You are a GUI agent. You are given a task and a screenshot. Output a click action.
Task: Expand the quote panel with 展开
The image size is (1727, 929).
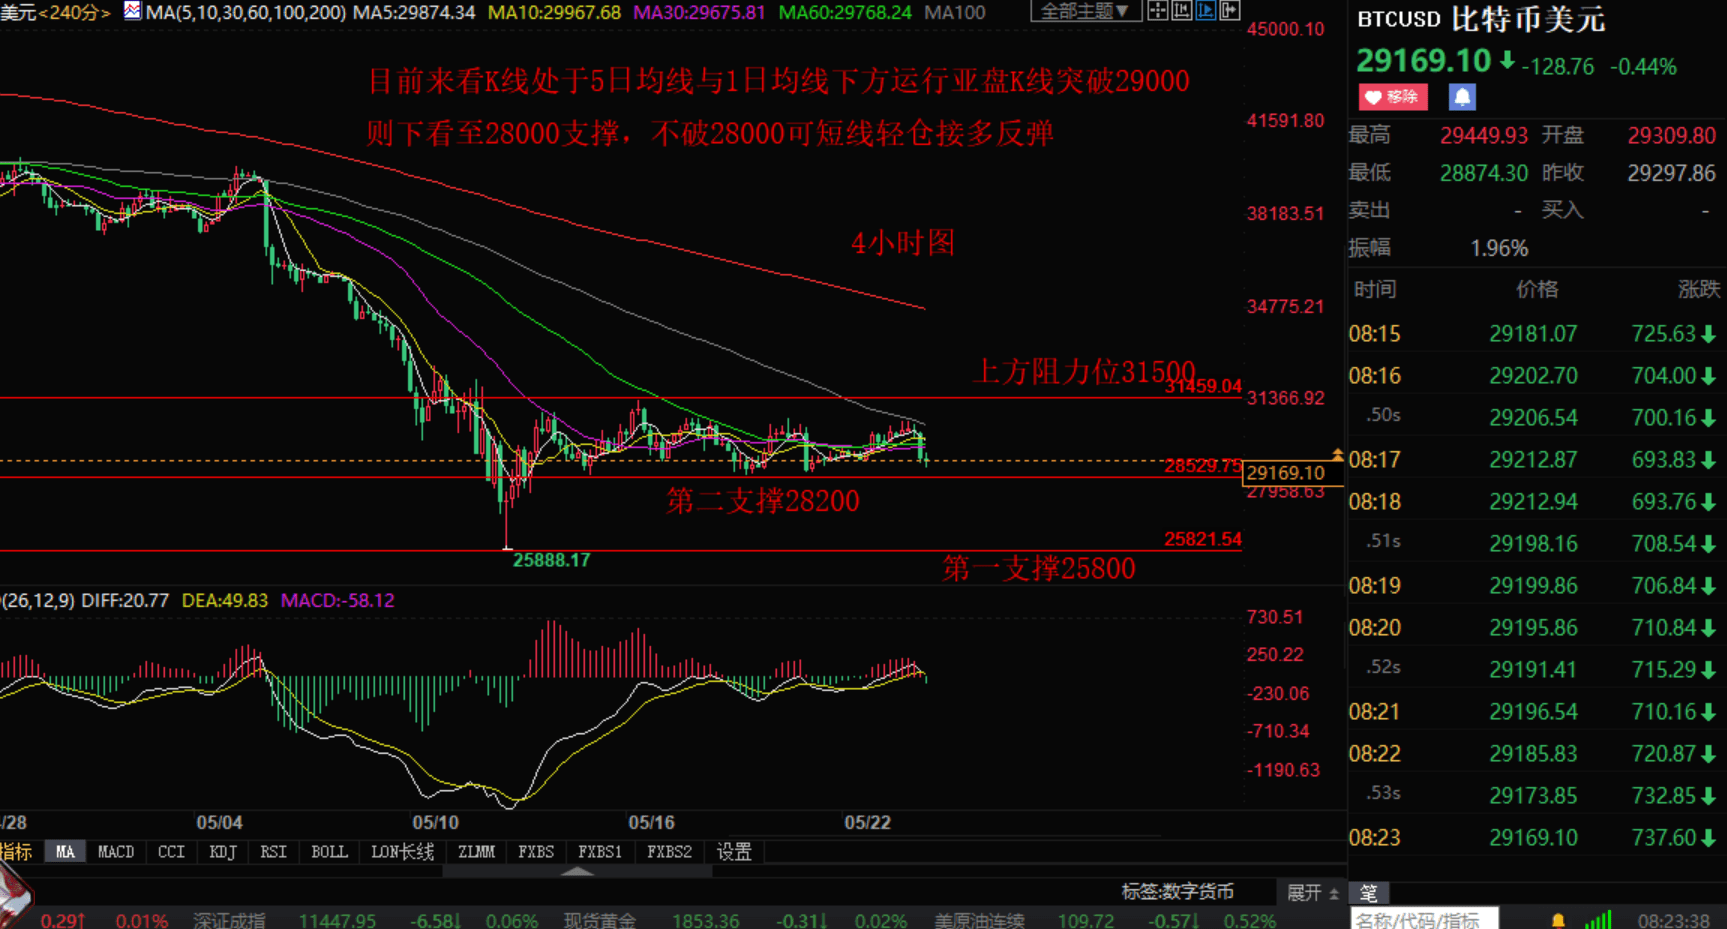pos(1306,892)
